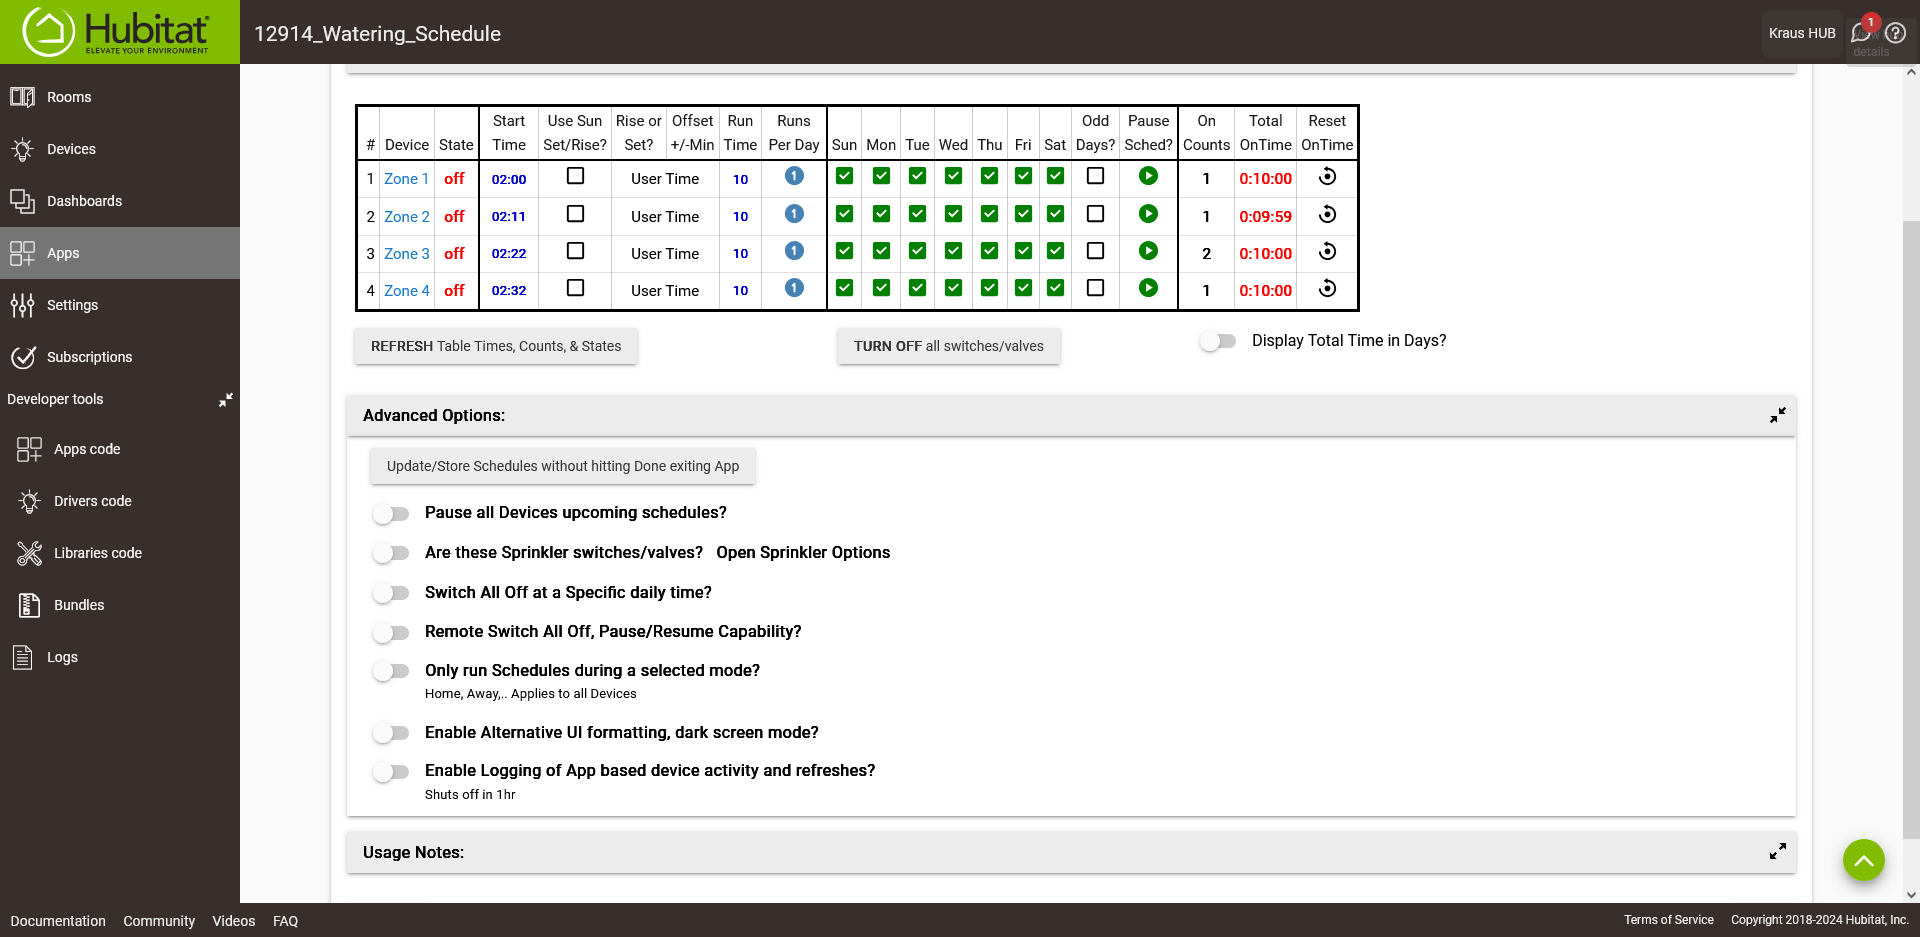The width and height of the screenshot is (1920, 937).
Task: Click the green scroll-to-top arrow button
Action: click(1863, 860)
